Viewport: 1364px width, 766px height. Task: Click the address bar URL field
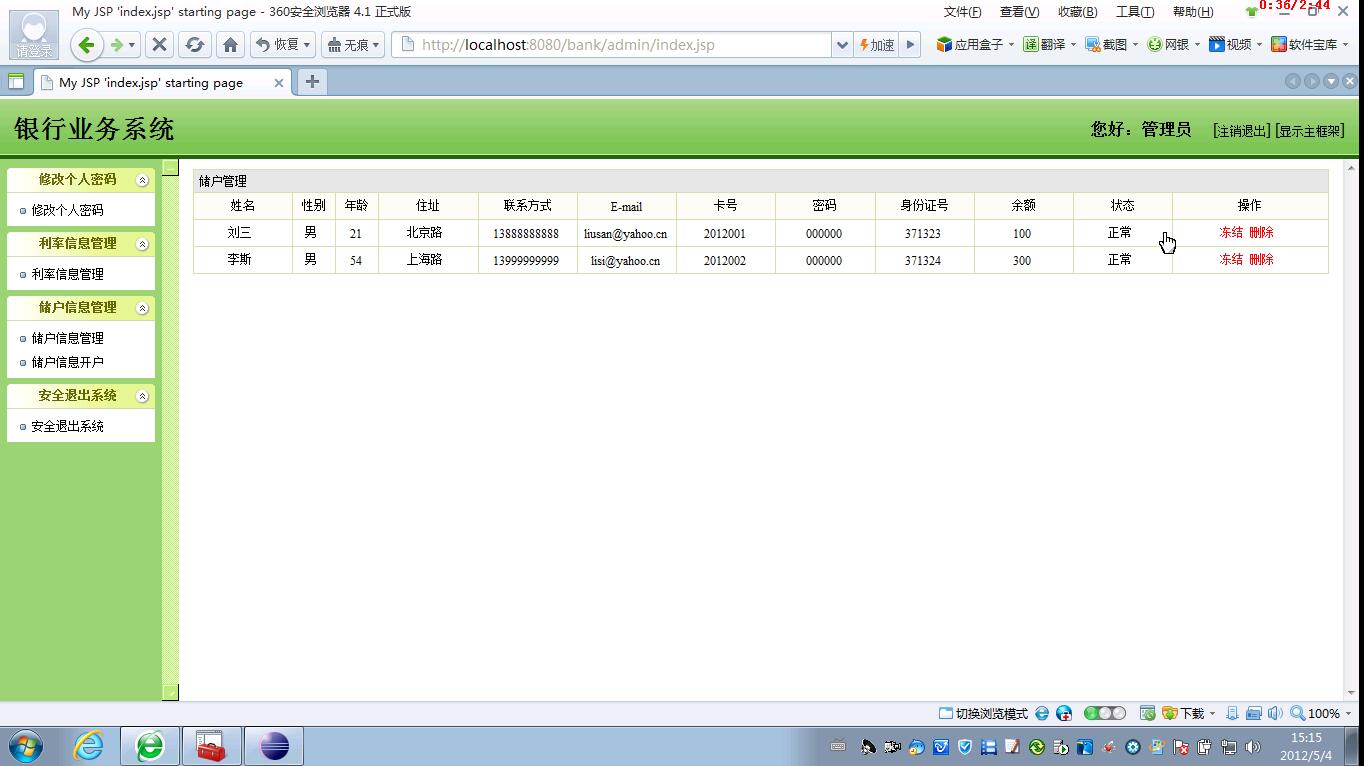(x=610, y=45)
